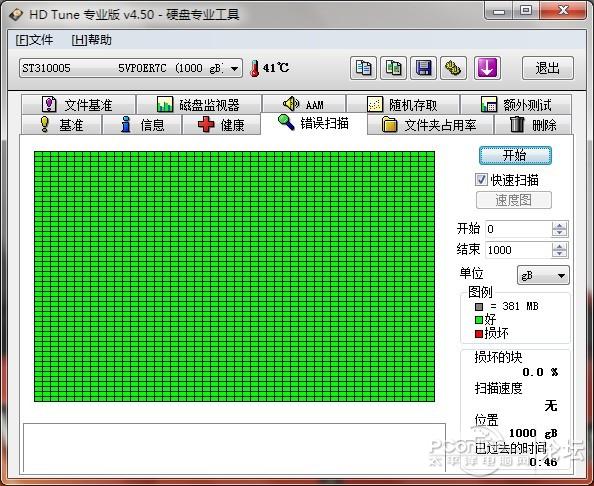Switch to the 信息 info tab
The image size is (594, 486).
[142, 125]
